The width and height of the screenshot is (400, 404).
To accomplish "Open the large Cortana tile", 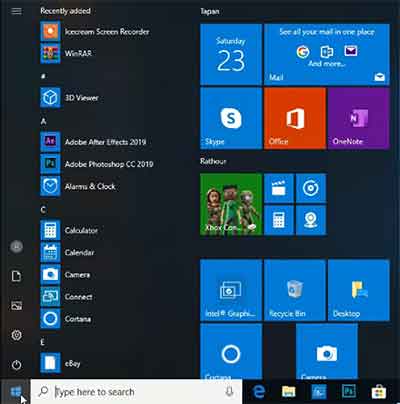I will [x=231, y=351].
